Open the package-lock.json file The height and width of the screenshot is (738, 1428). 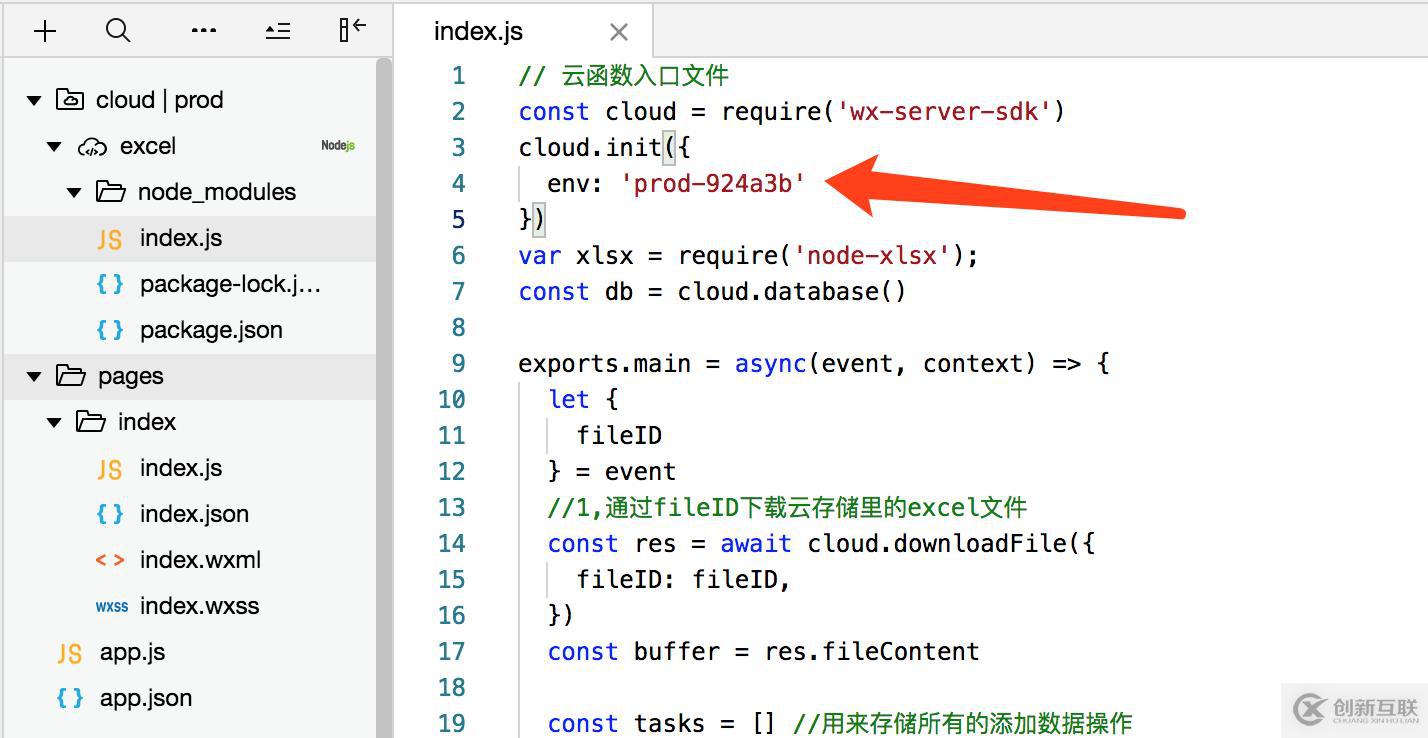(x=231, y=284)
